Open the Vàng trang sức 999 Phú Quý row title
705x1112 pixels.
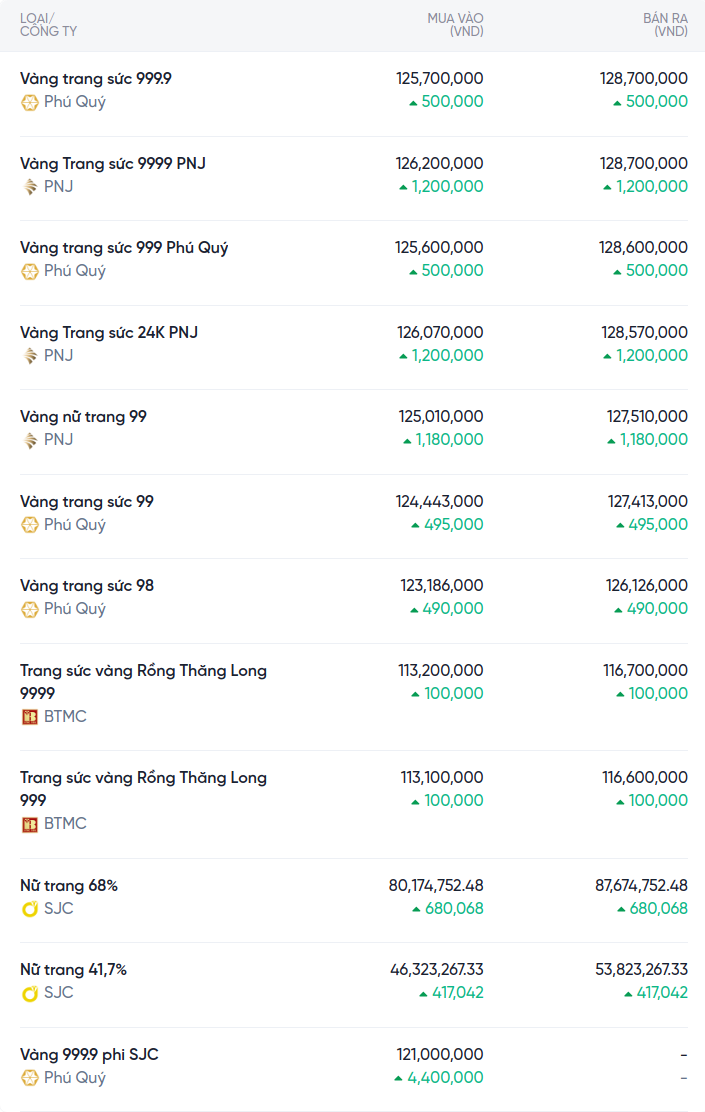(124, 247)
